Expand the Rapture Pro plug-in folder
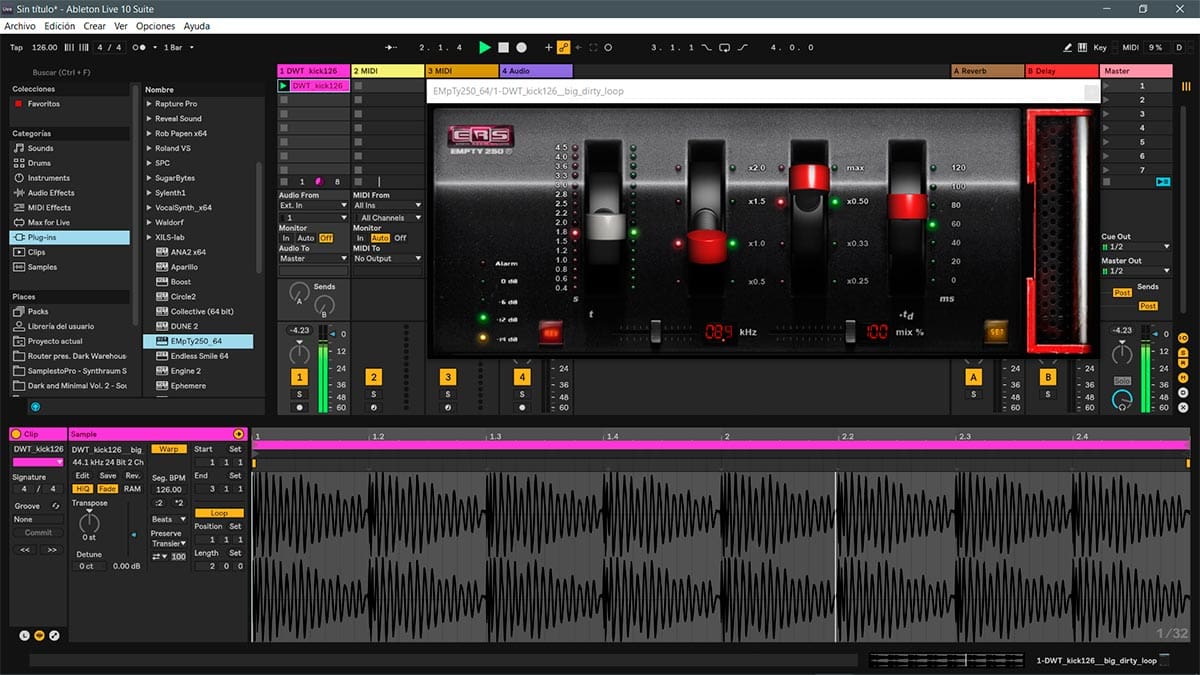 click(149, 104)
